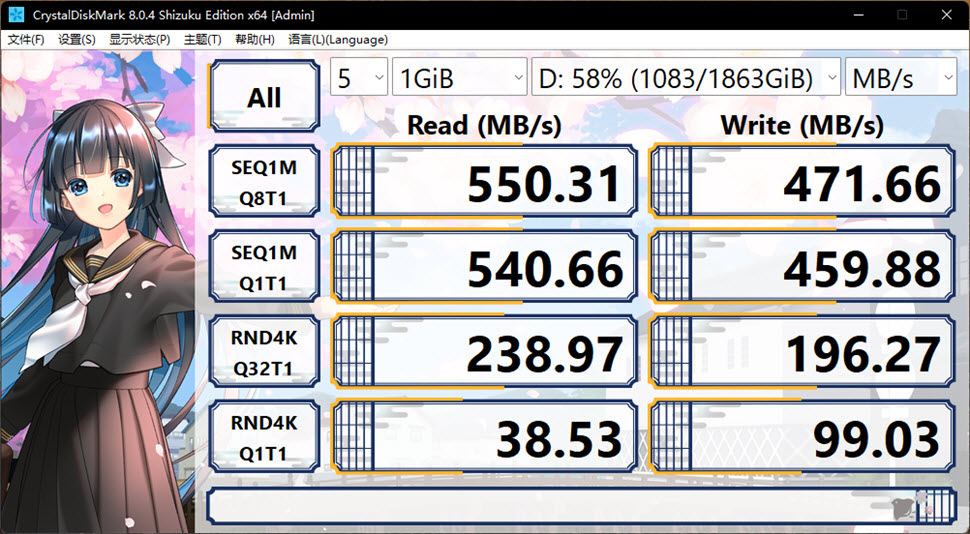
Task: Open the 设置(S) menu
Action: (77, 40)
